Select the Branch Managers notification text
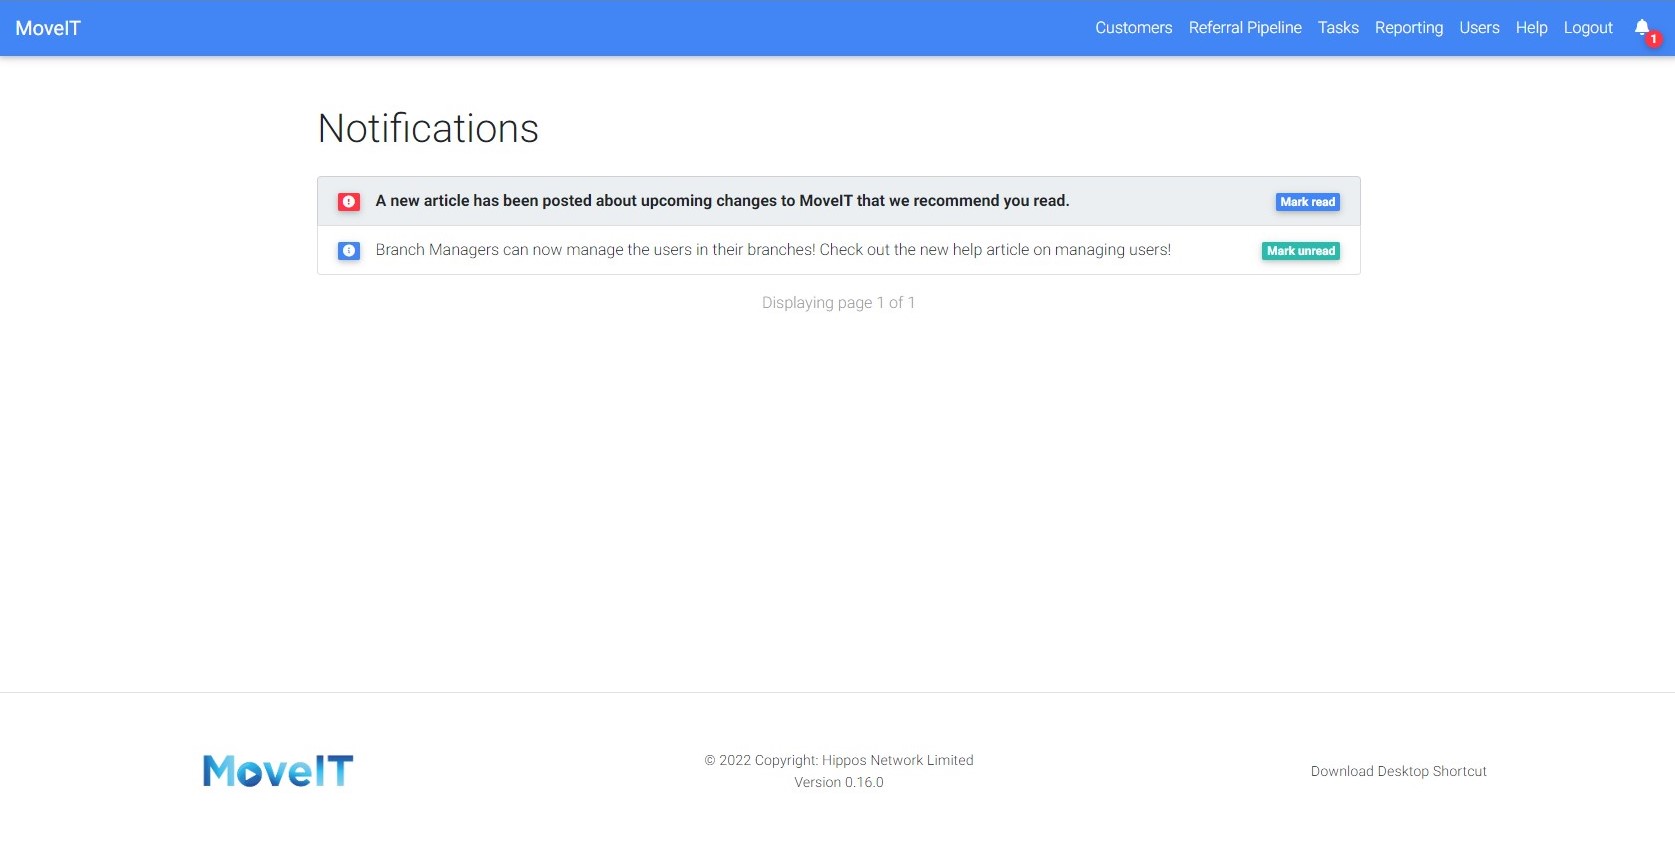Viewport: 1675px width, 847px height. [x=773, y=250]
